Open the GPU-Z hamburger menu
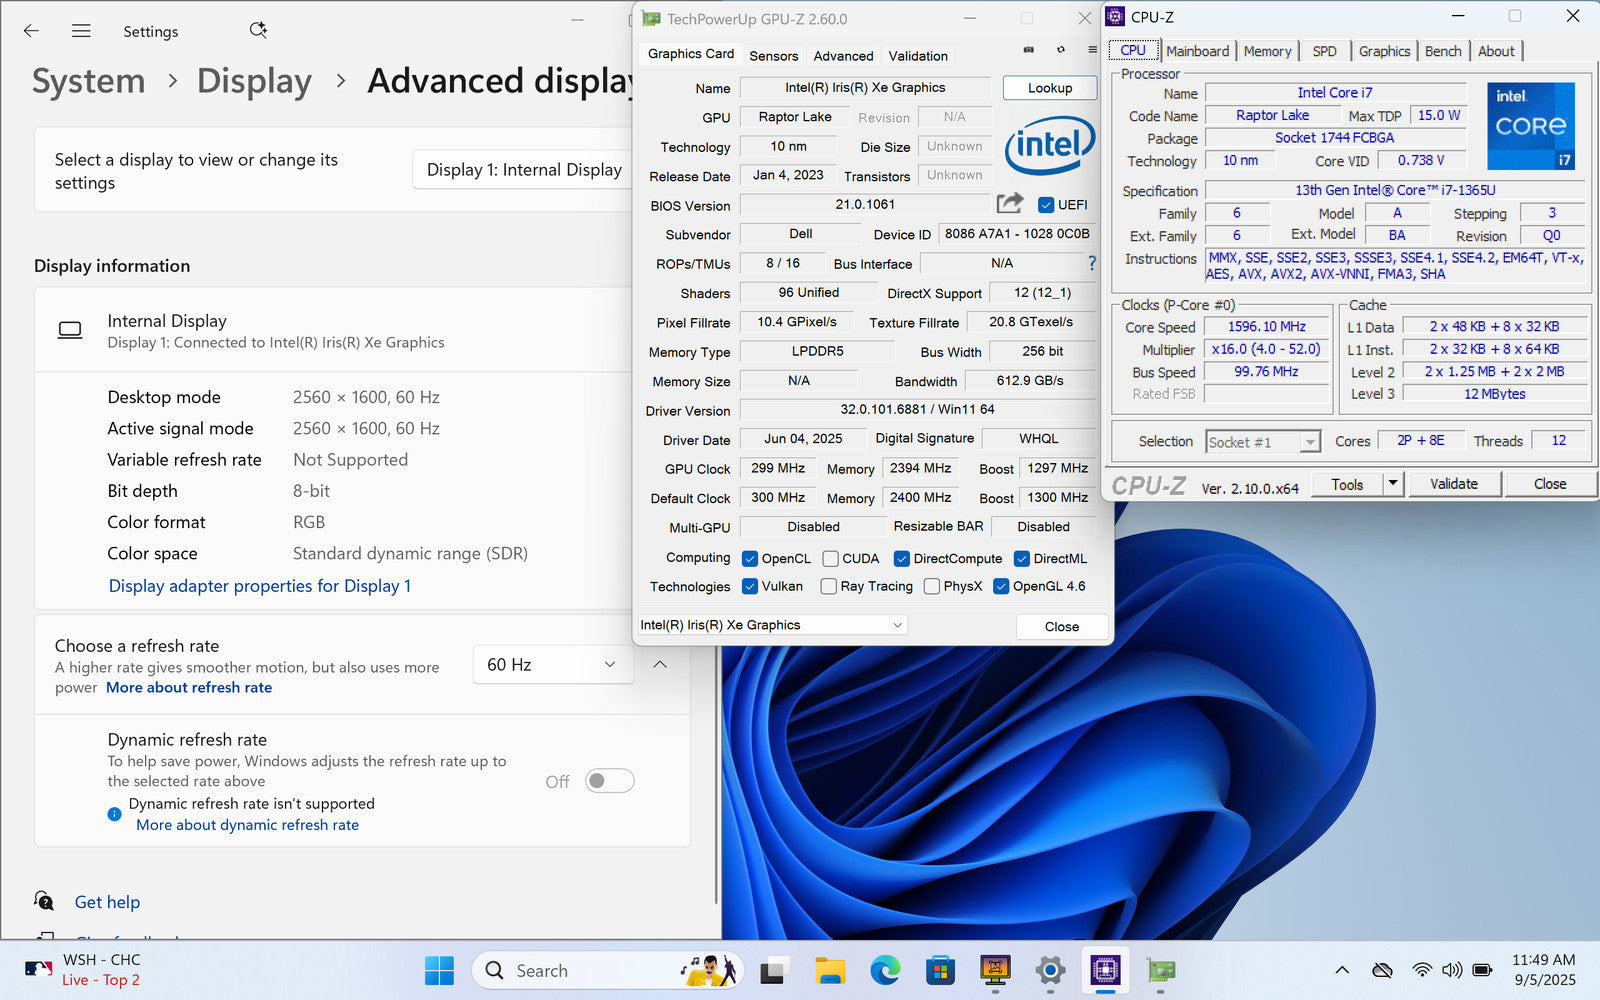This screenshot has height=1000, width=1600. 1092,49
